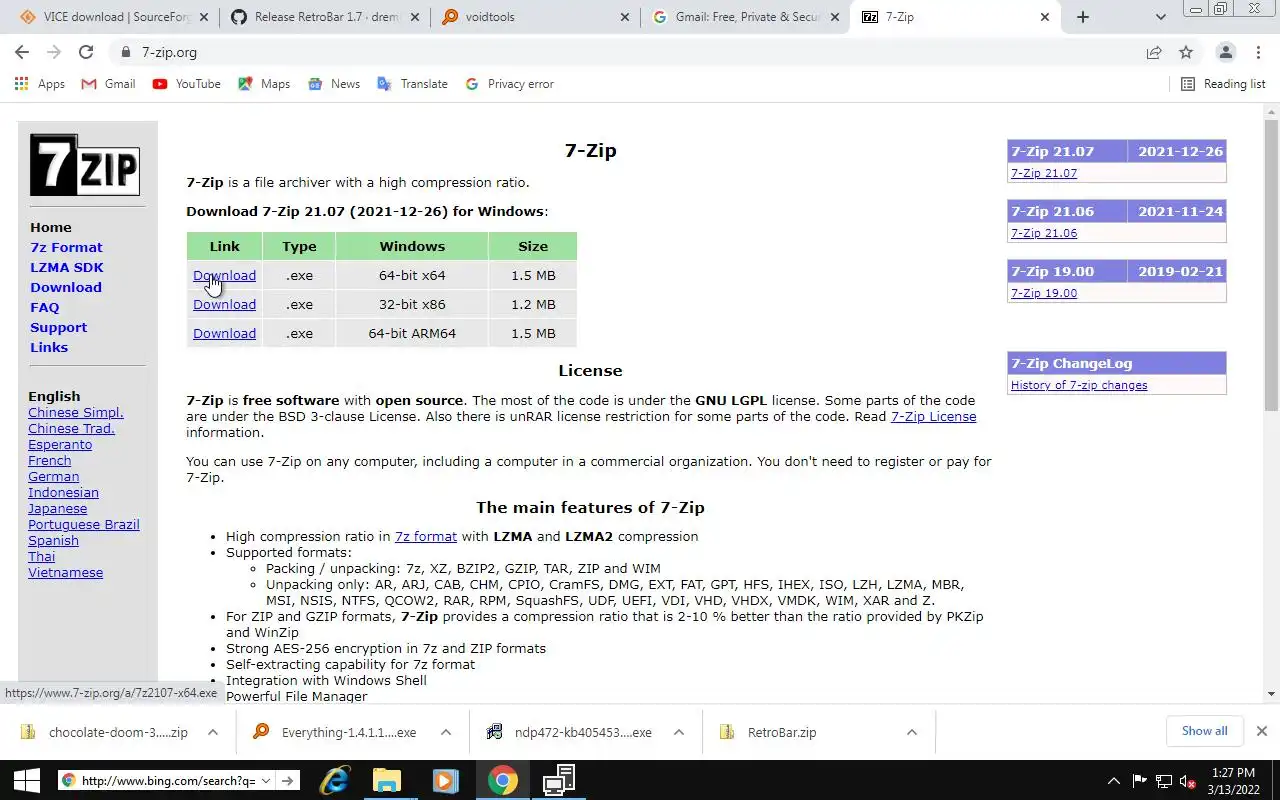Download 64-bit x64 7-Zip exe
This screenshot has height=800, width=1280.
[x=224, y=275]
